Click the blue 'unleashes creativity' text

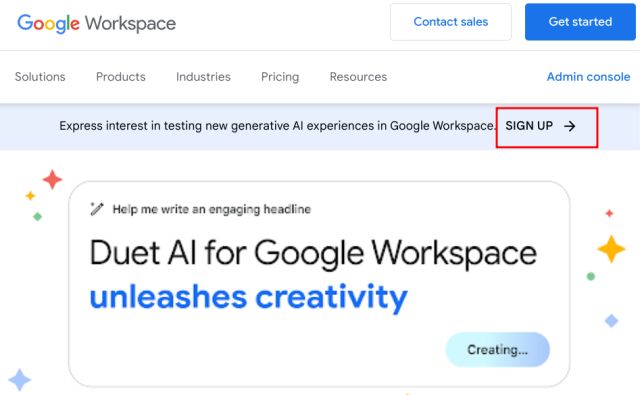(x=249, y=297)
